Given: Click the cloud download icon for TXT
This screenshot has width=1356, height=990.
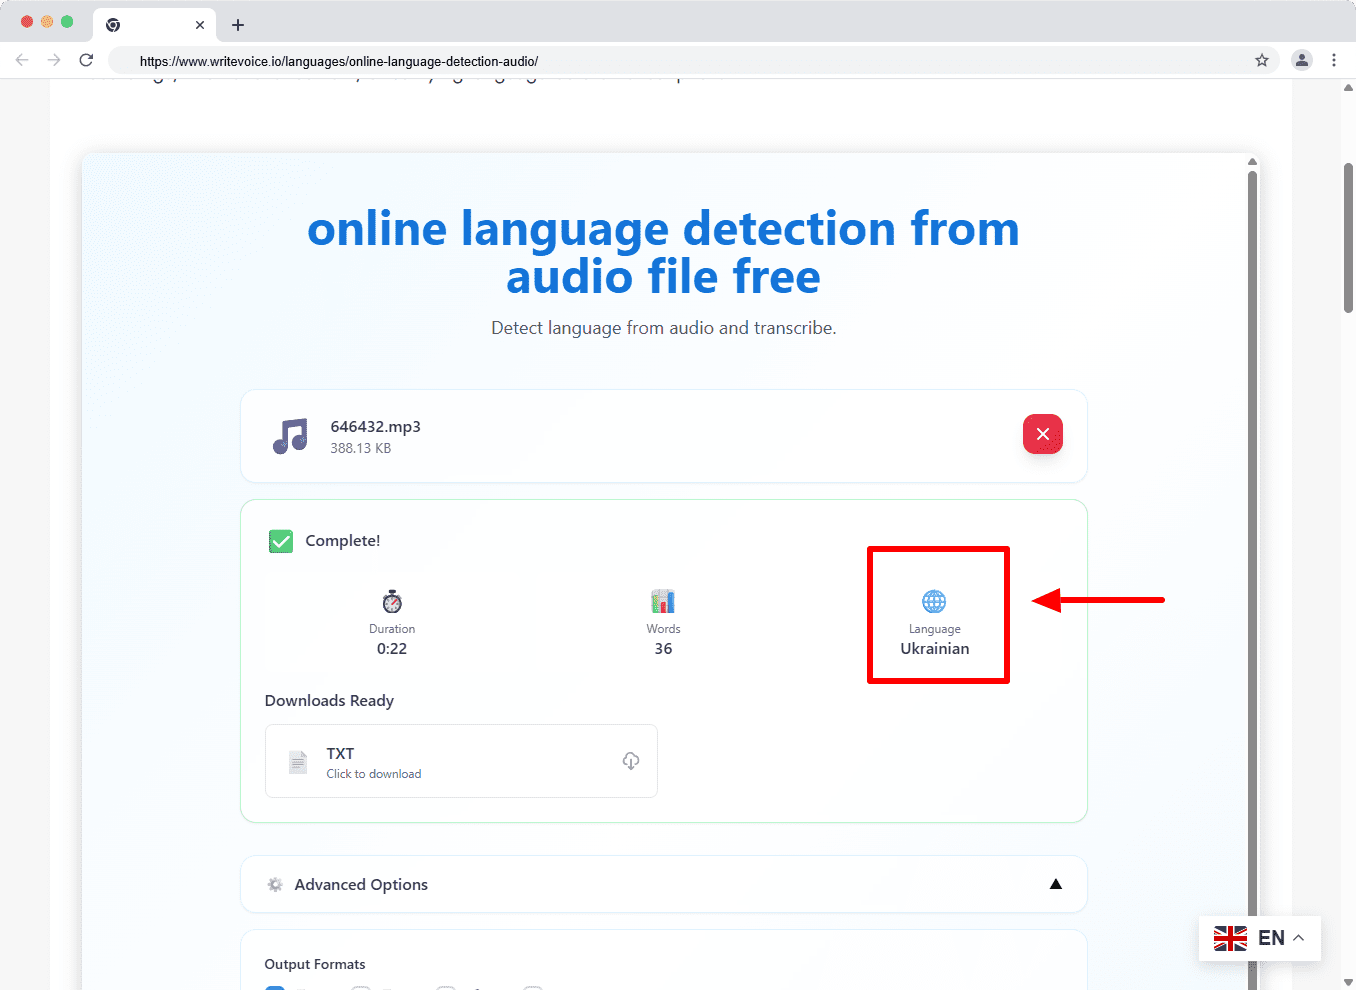Looking at the screenshot, I should pos(630,761).
